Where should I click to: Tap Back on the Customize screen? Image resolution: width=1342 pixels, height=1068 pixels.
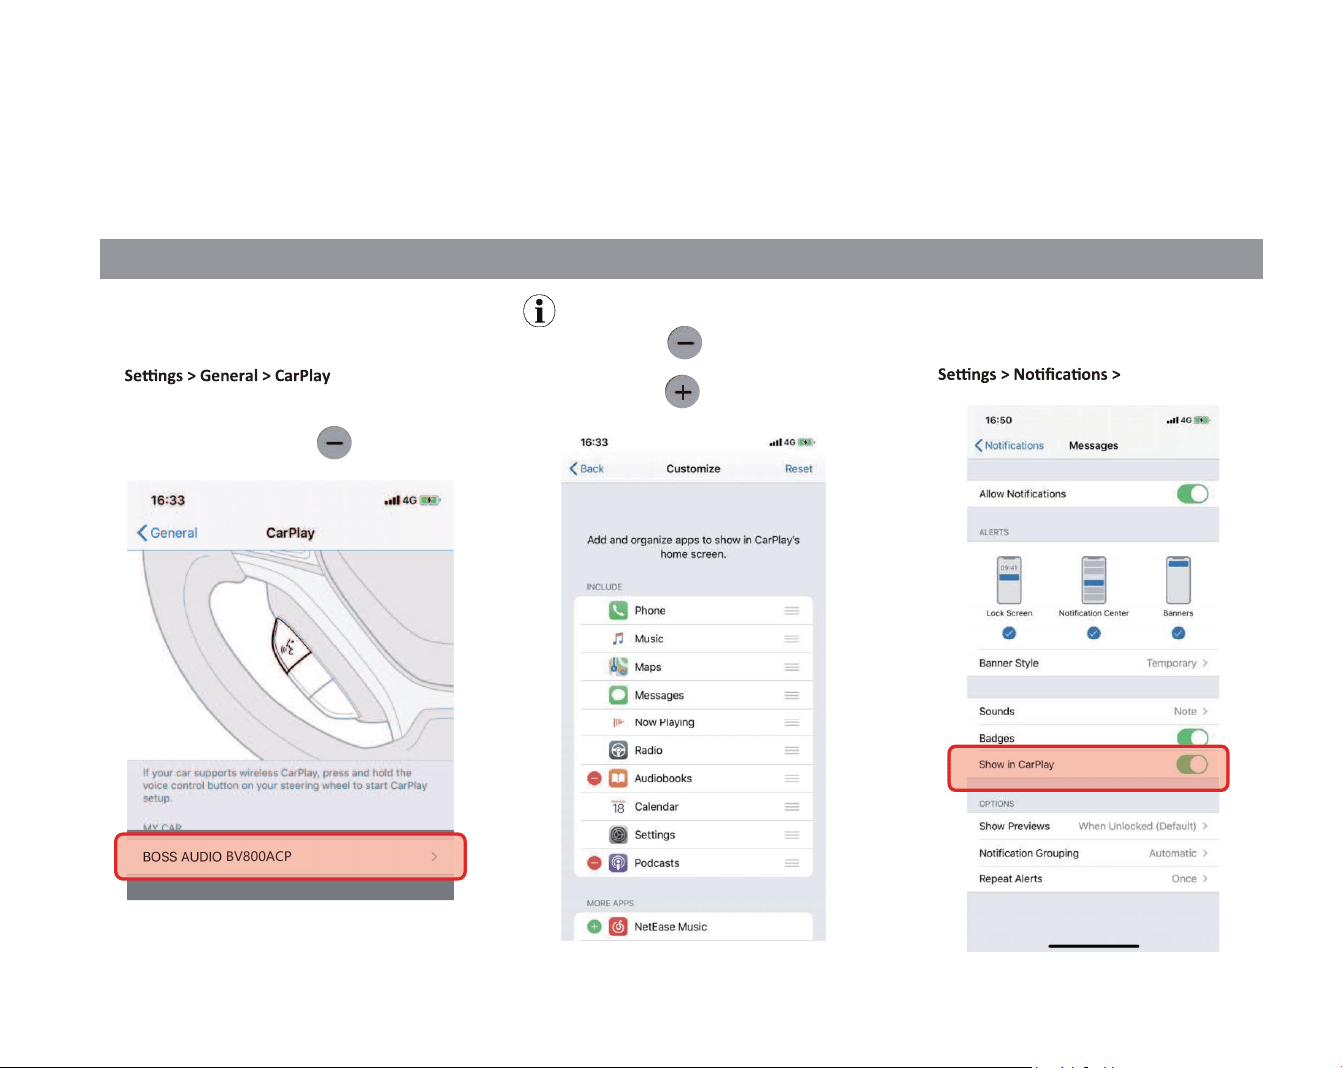click(x=587, y=468)
